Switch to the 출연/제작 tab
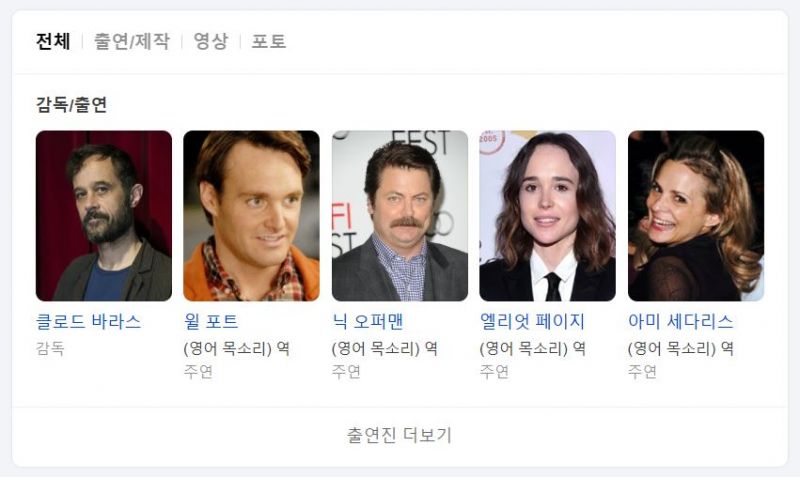The height and width of the screenshot is (477, 800). point(132,41)
